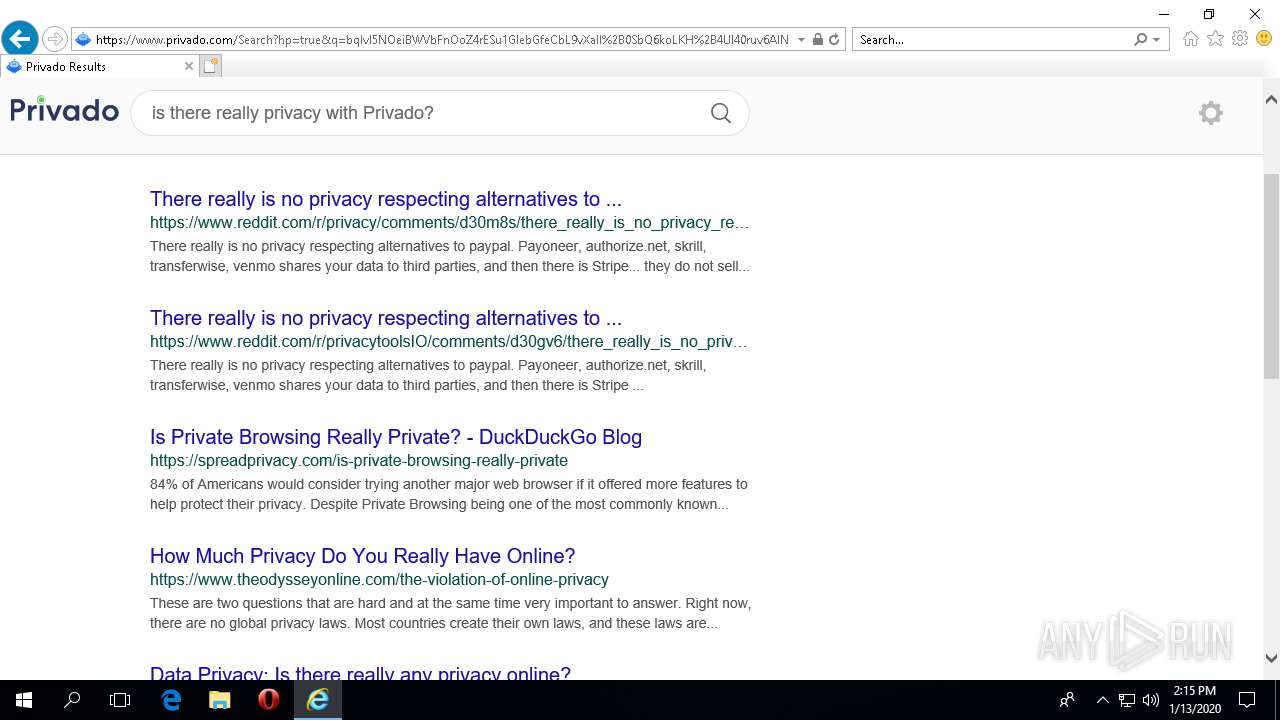Open reddit.com/r/privacy URL link

click(x=449, y=223)
